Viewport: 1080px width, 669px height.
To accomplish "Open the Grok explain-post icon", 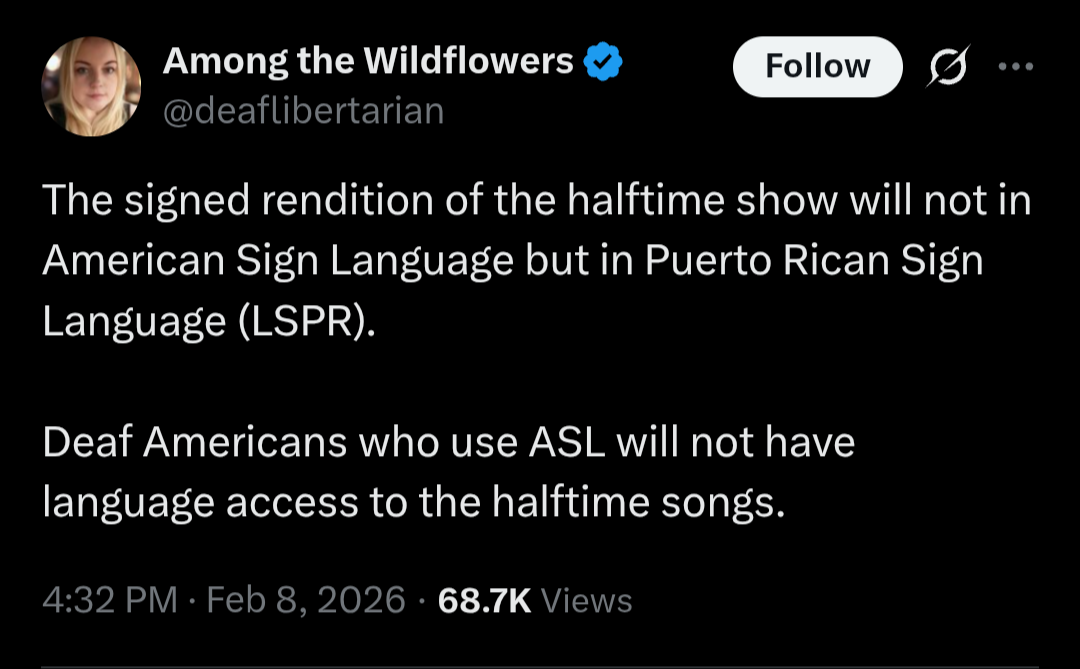I will tap(948, 66).
